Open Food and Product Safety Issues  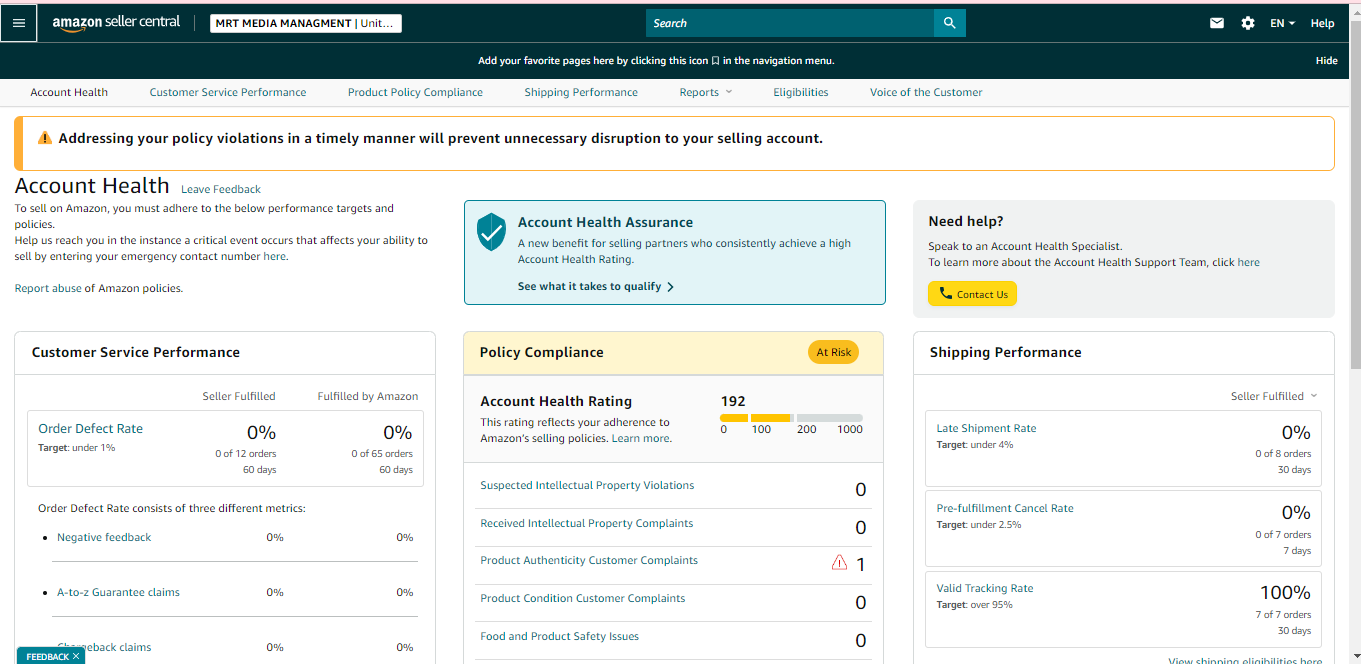coord(559,636)
